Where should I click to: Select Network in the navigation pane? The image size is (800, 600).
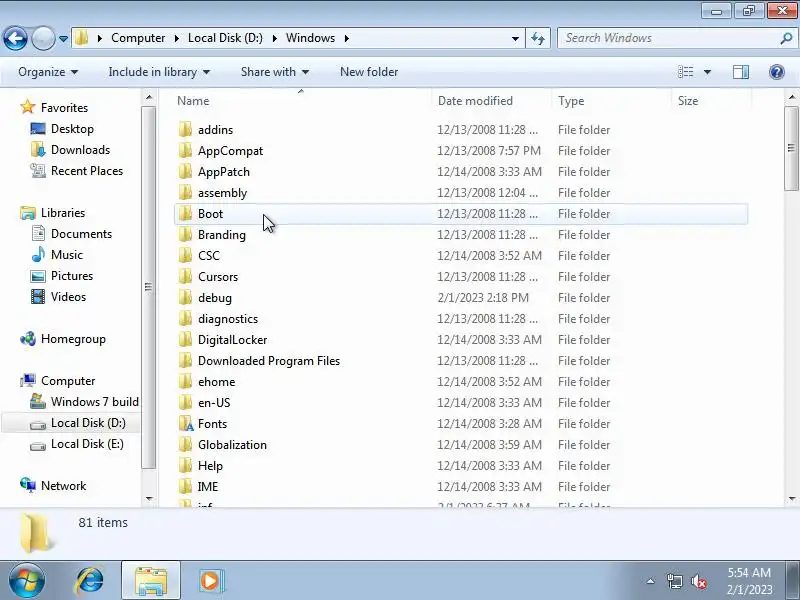coord(63,486)
